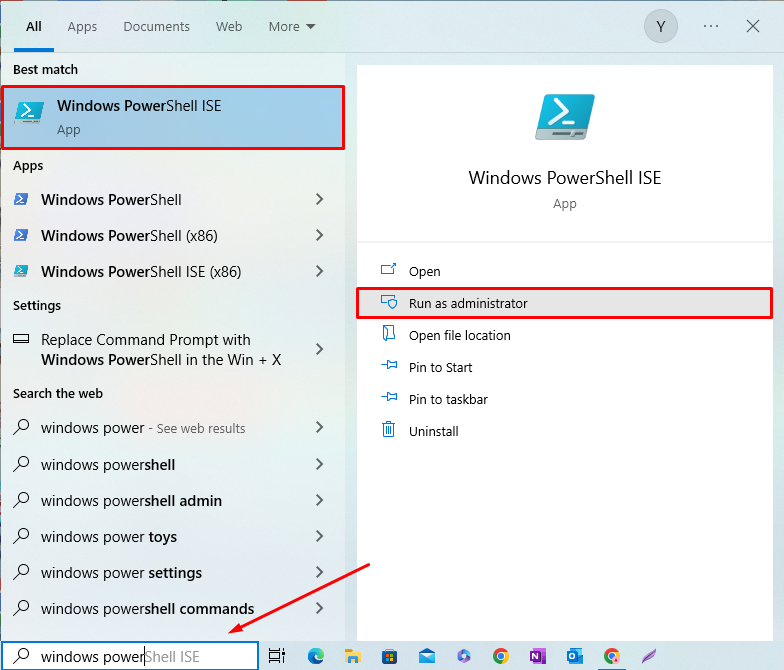Click the Pin to taskbar pin icon
Viewport: 784px width, 670px height.
389,397
